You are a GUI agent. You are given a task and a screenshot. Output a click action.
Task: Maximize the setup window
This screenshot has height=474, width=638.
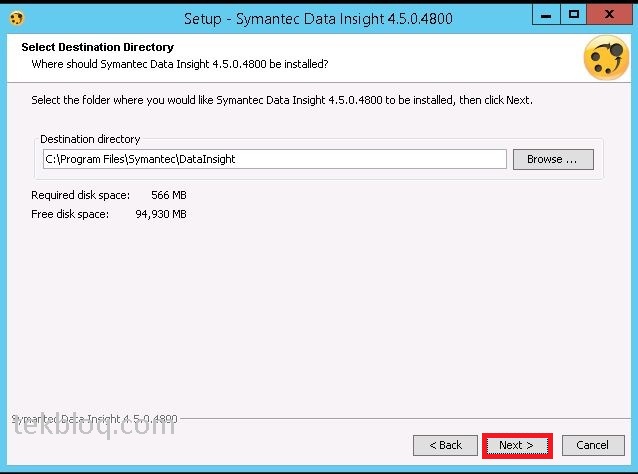pos(574,15)
